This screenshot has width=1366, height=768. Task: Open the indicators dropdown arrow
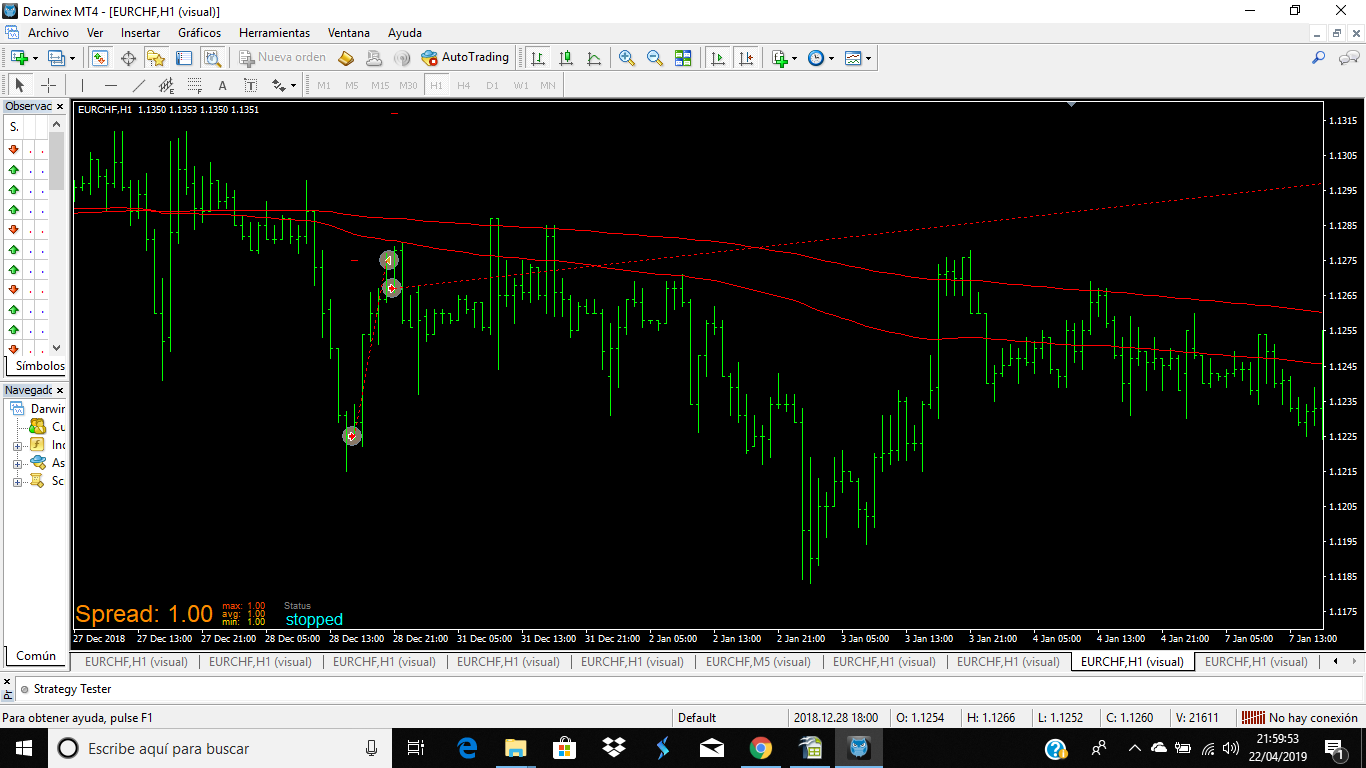pyautogui.click(x=794, y=58)
